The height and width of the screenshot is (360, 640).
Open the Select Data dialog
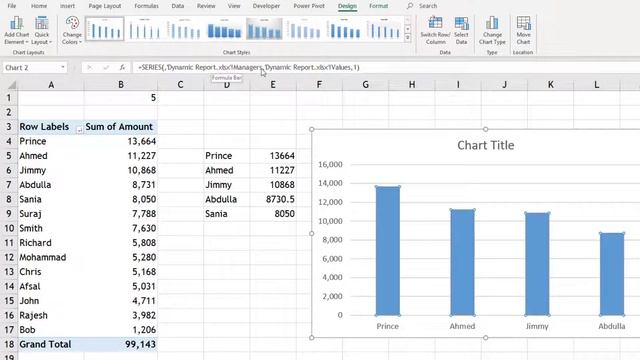461,30
